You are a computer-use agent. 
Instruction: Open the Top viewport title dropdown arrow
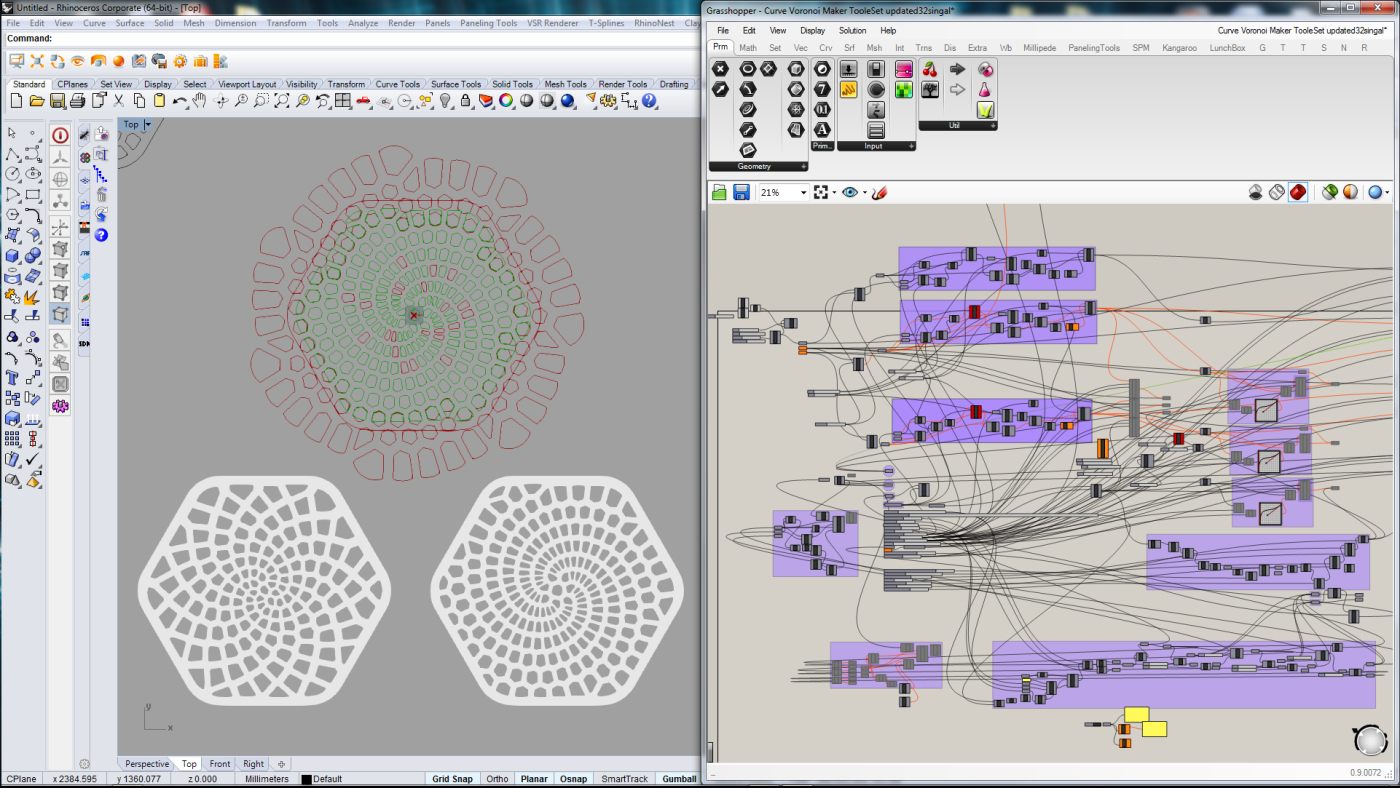(147, 125)
